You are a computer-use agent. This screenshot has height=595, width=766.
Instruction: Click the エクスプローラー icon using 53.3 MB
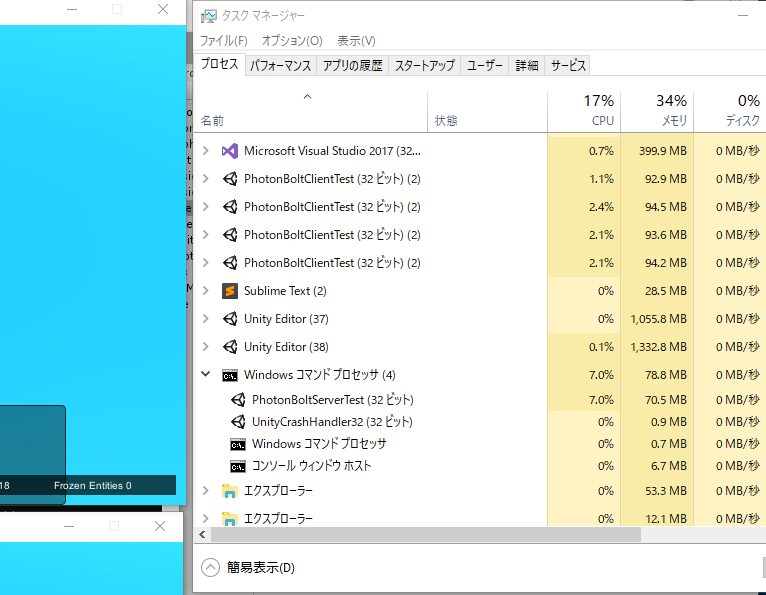[x=230, y=490]
